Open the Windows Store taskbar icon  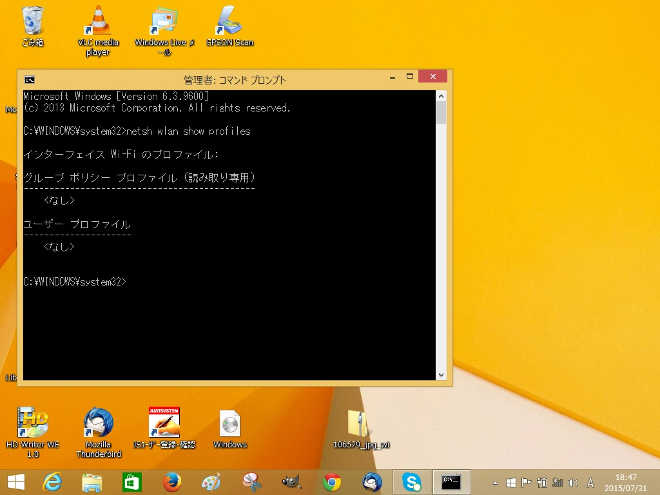[x=131, y=482]
